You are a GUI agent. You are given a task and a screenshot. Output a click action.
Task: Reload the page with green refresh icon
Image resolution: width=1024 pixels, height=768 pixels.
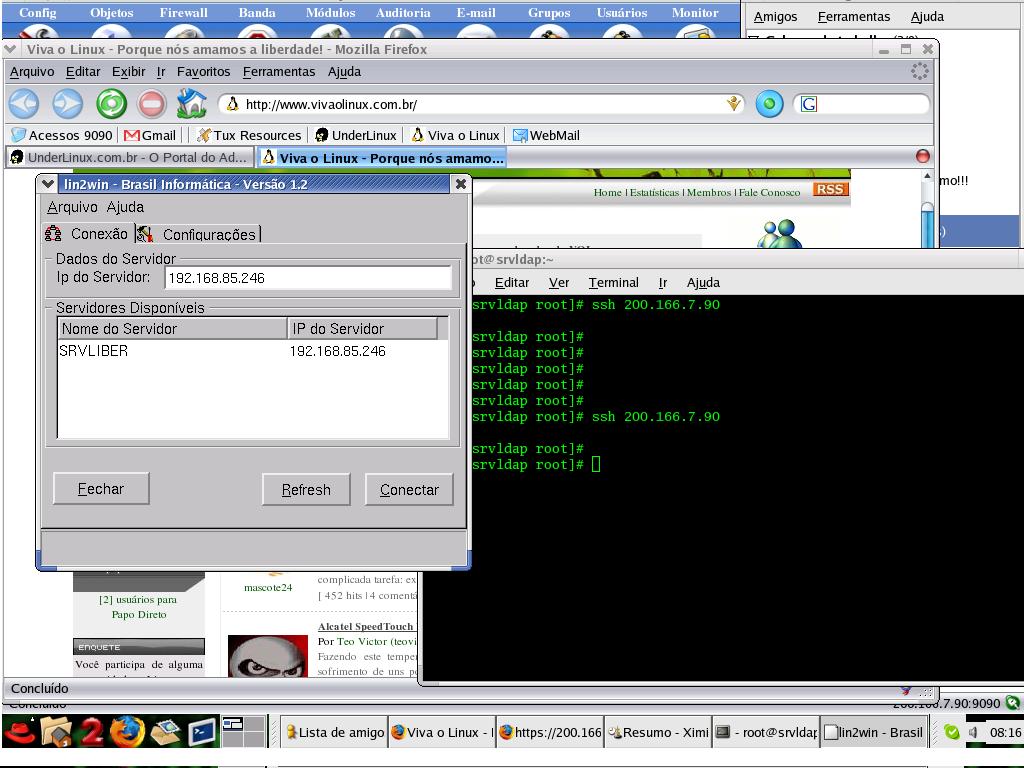pyautogui.click(x=112, y=104)
